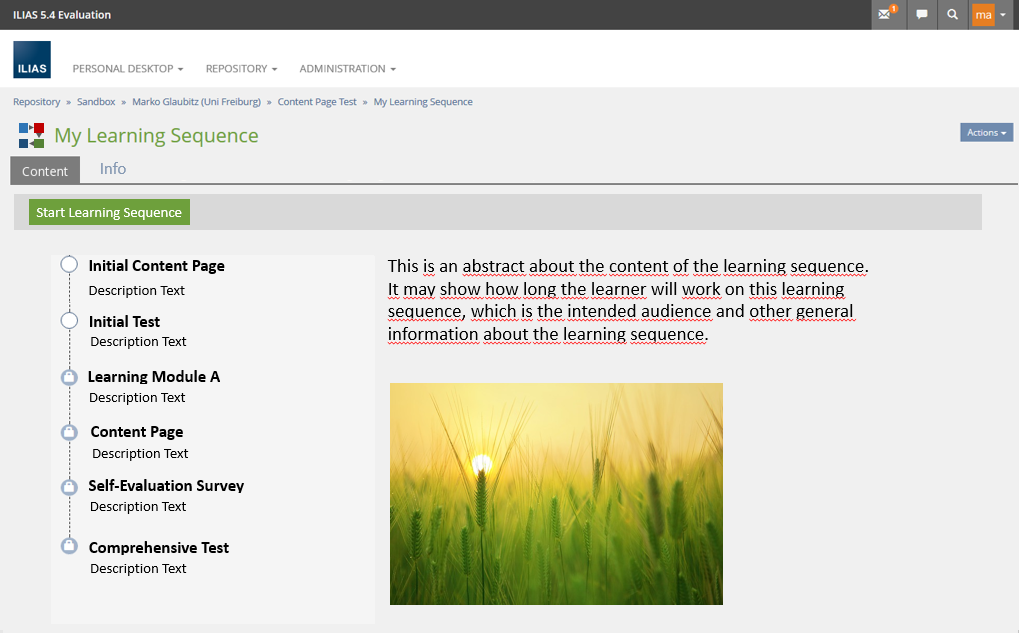Screen dimensions: 1019x633
Task: Open Sandbox breadcrumb link
Action: pyautogui.click(x=96, y=102)
